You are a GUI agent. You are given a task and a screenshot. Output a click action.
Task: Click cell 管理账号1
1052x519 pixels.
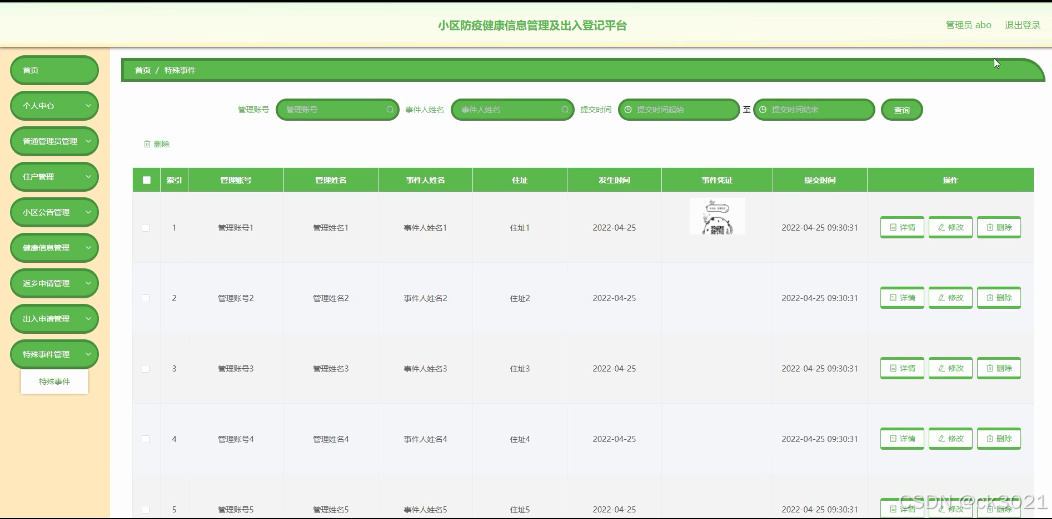pyautogui.click(x=236, y=227)
